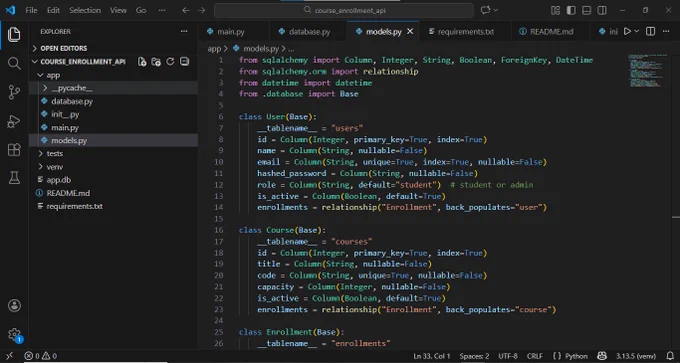Run the Python file play button
Image resolution: width=680 pixels, height=363 pixels.
pyautogui.click(x=627, y=31)
